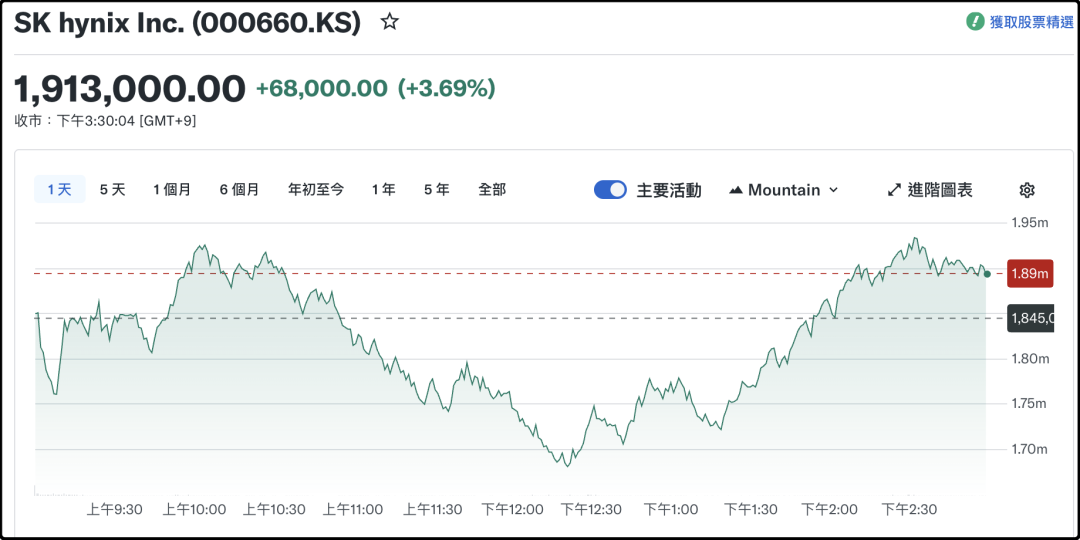
Task: Select the 5天 range tab
Action: coord(113,189)
